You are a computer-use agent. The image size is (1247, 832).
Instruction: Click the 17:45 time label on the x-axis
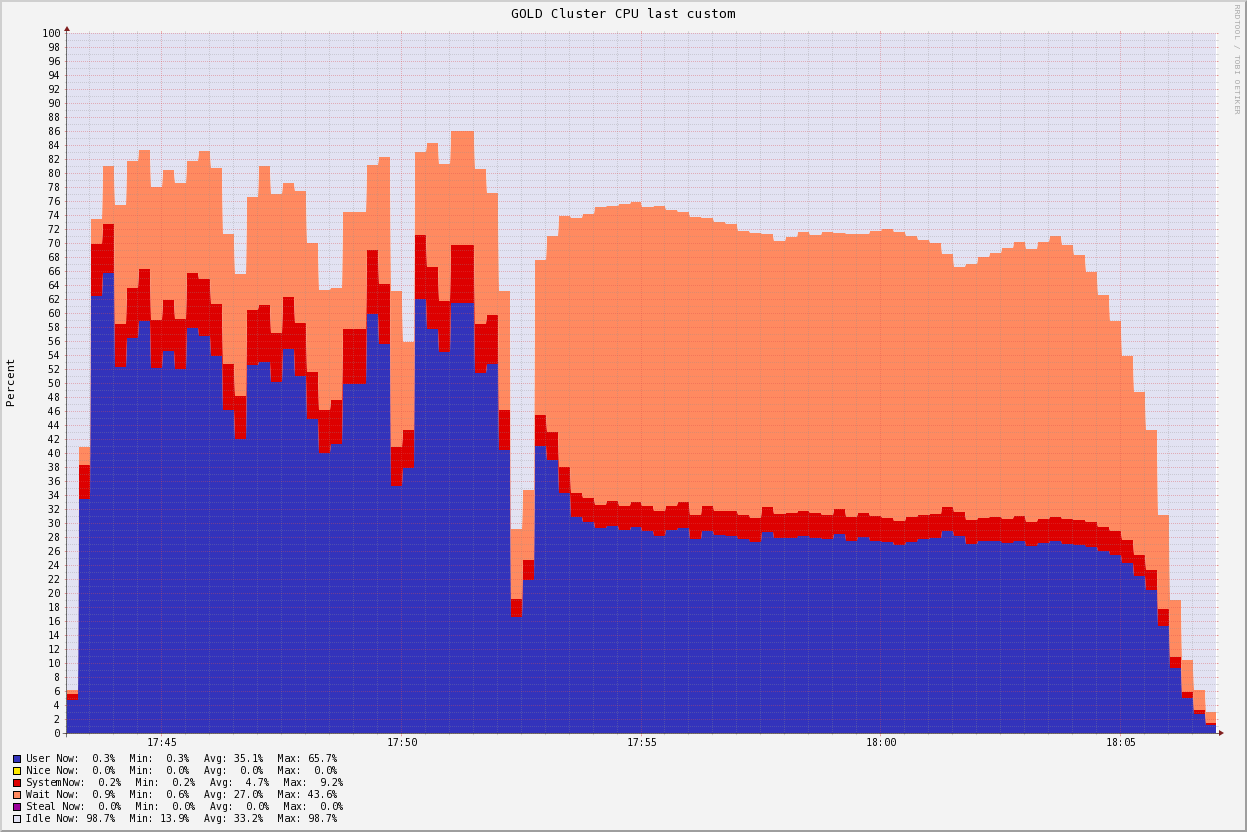(162, 743)
